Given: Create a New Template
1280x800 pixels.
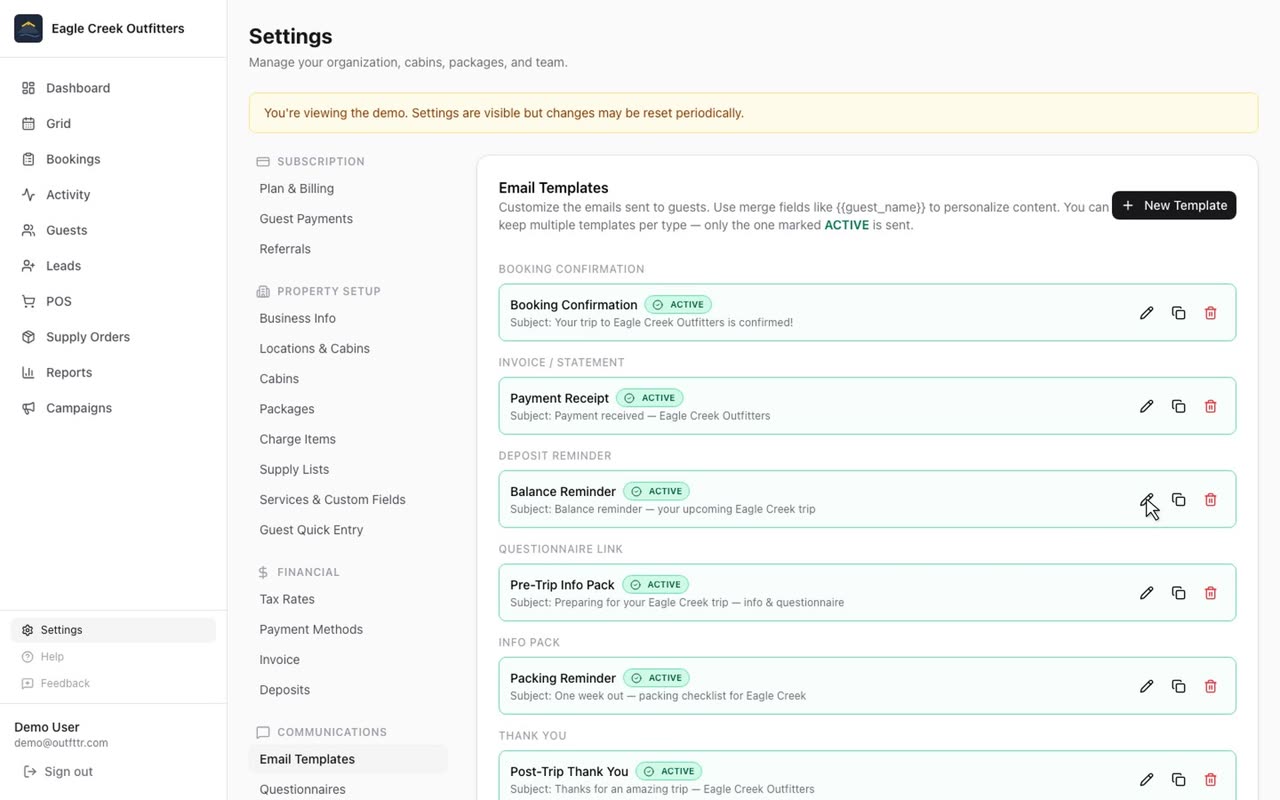Looking at the screenshot, I should [x=1174, y=205].
